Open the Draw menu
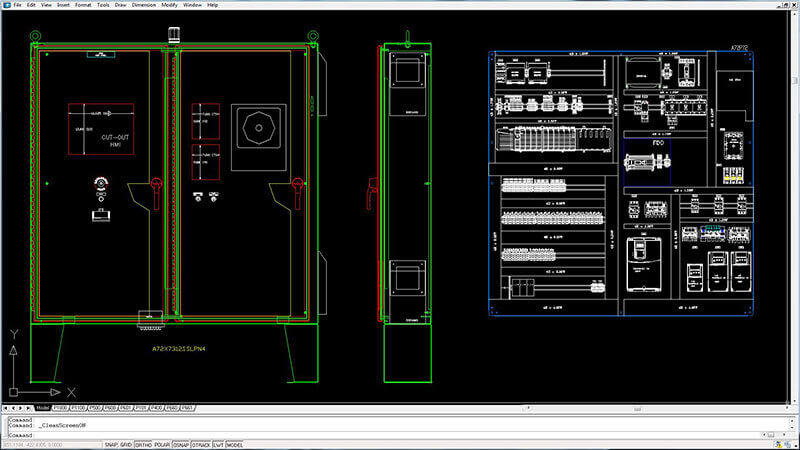Screen dimensions: 800x450 coord(120,5)
